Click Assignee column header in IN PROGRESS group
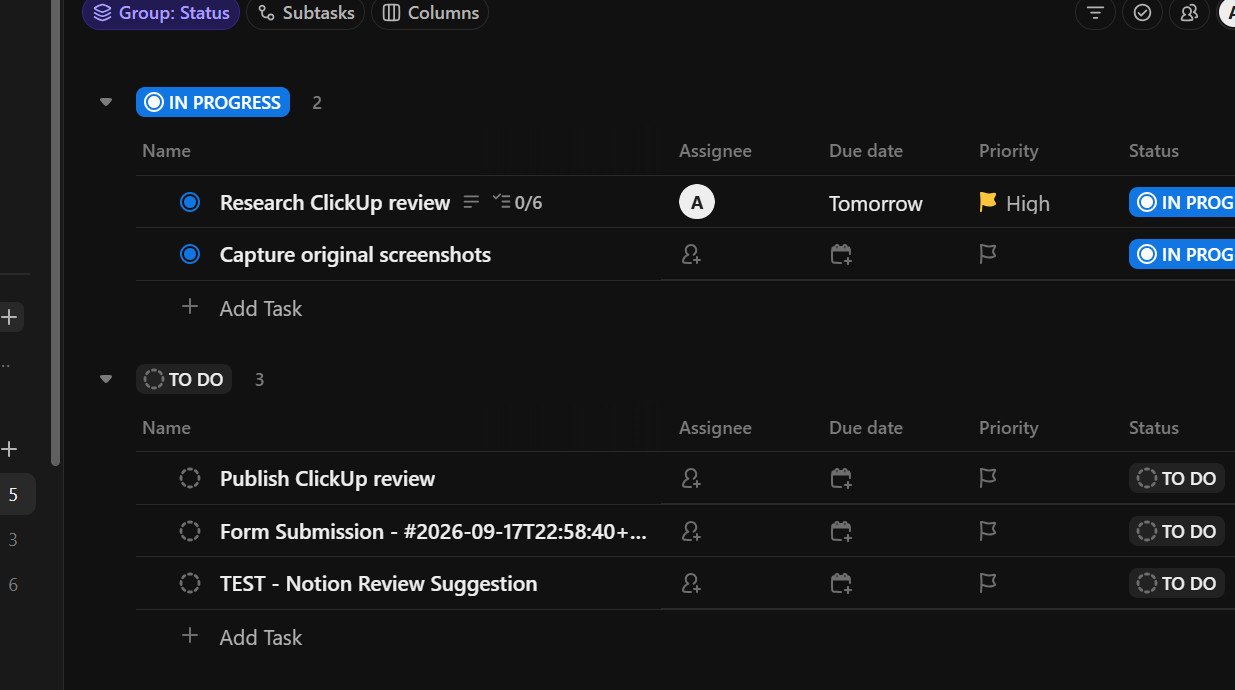This screenshot has height=690, width=1235. (715, 151)
